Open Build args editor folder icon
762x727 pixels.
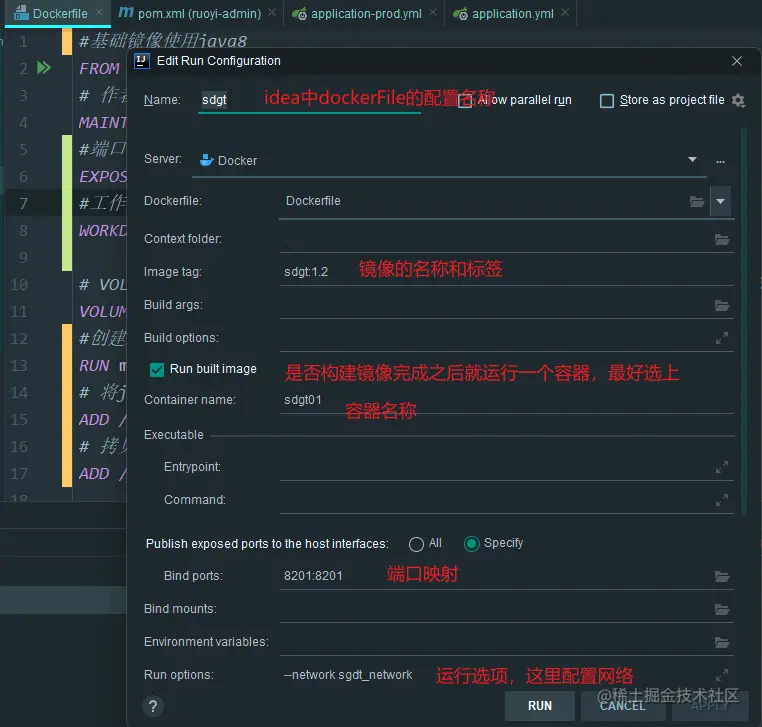click(722, 306)
